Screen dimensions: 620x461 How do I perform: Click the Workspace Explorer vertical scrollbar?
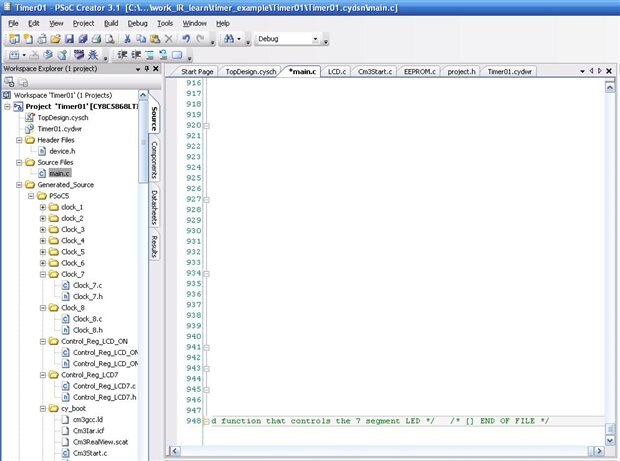click(x=143, y=250)
